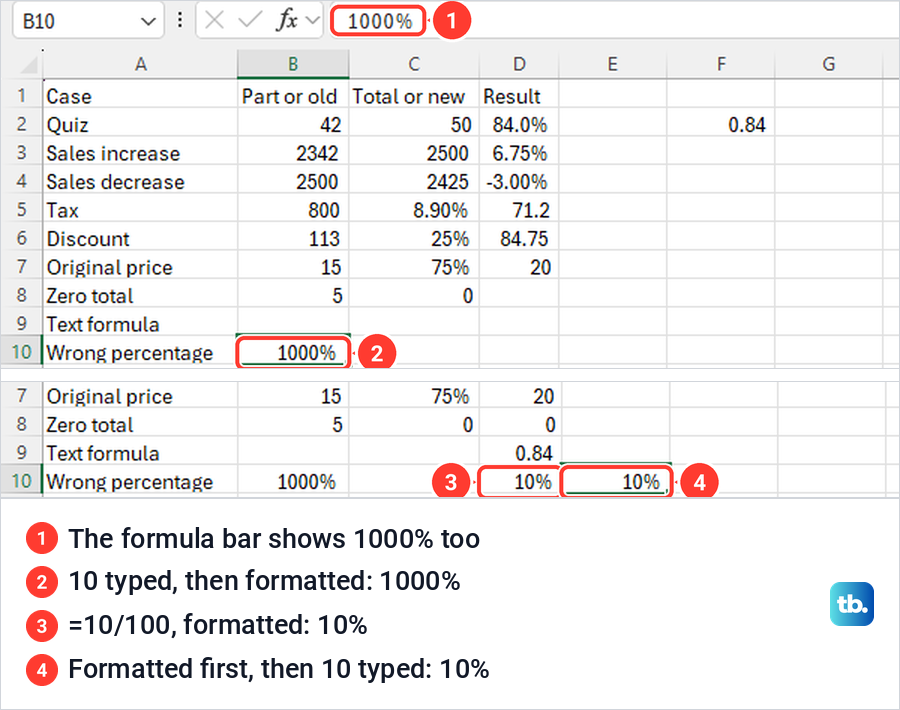This screenshot has height=710, width=900.
Task: Click the 'Result' header cell
Action: pyautogui.click(x=519, y=96)
